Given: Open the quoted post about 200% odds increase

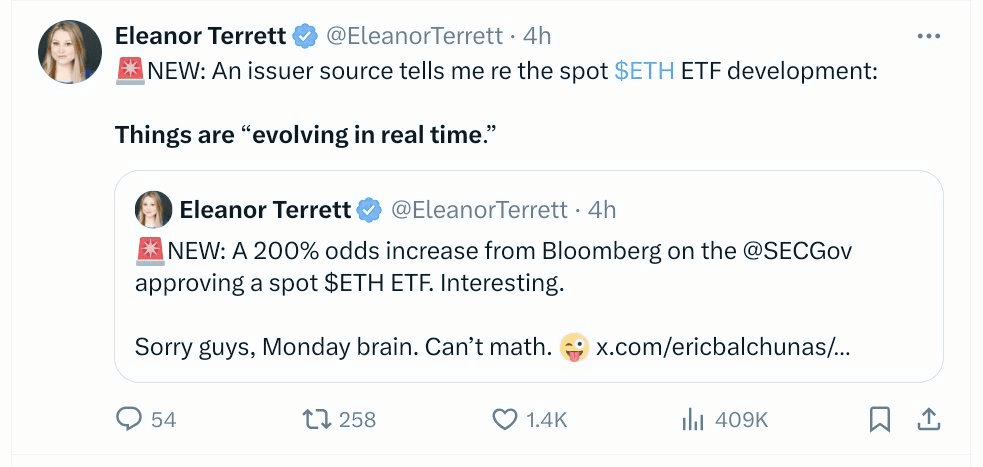Looking at the screenshot, I should click(528, 276).
